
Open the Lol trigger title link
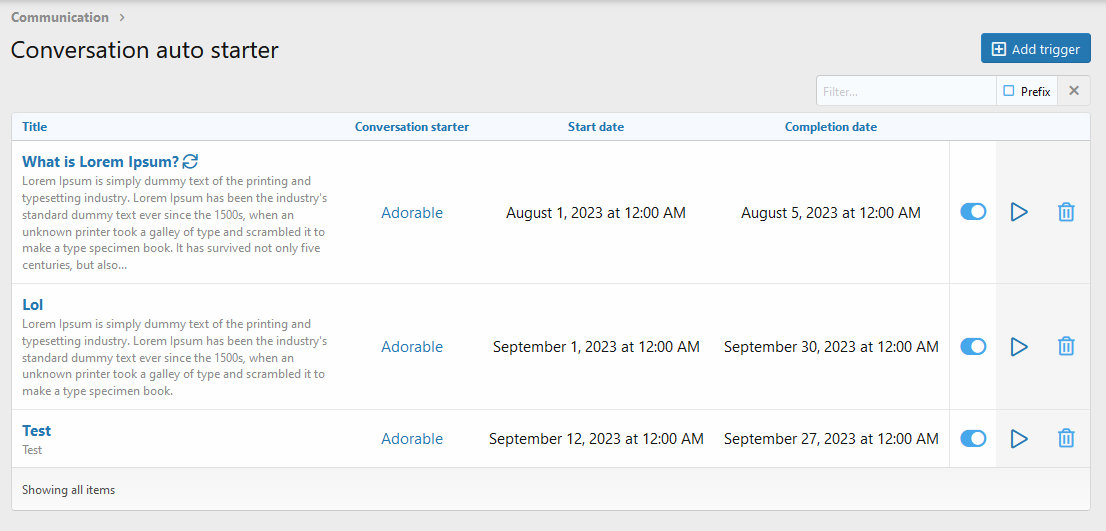coord(32,305)
